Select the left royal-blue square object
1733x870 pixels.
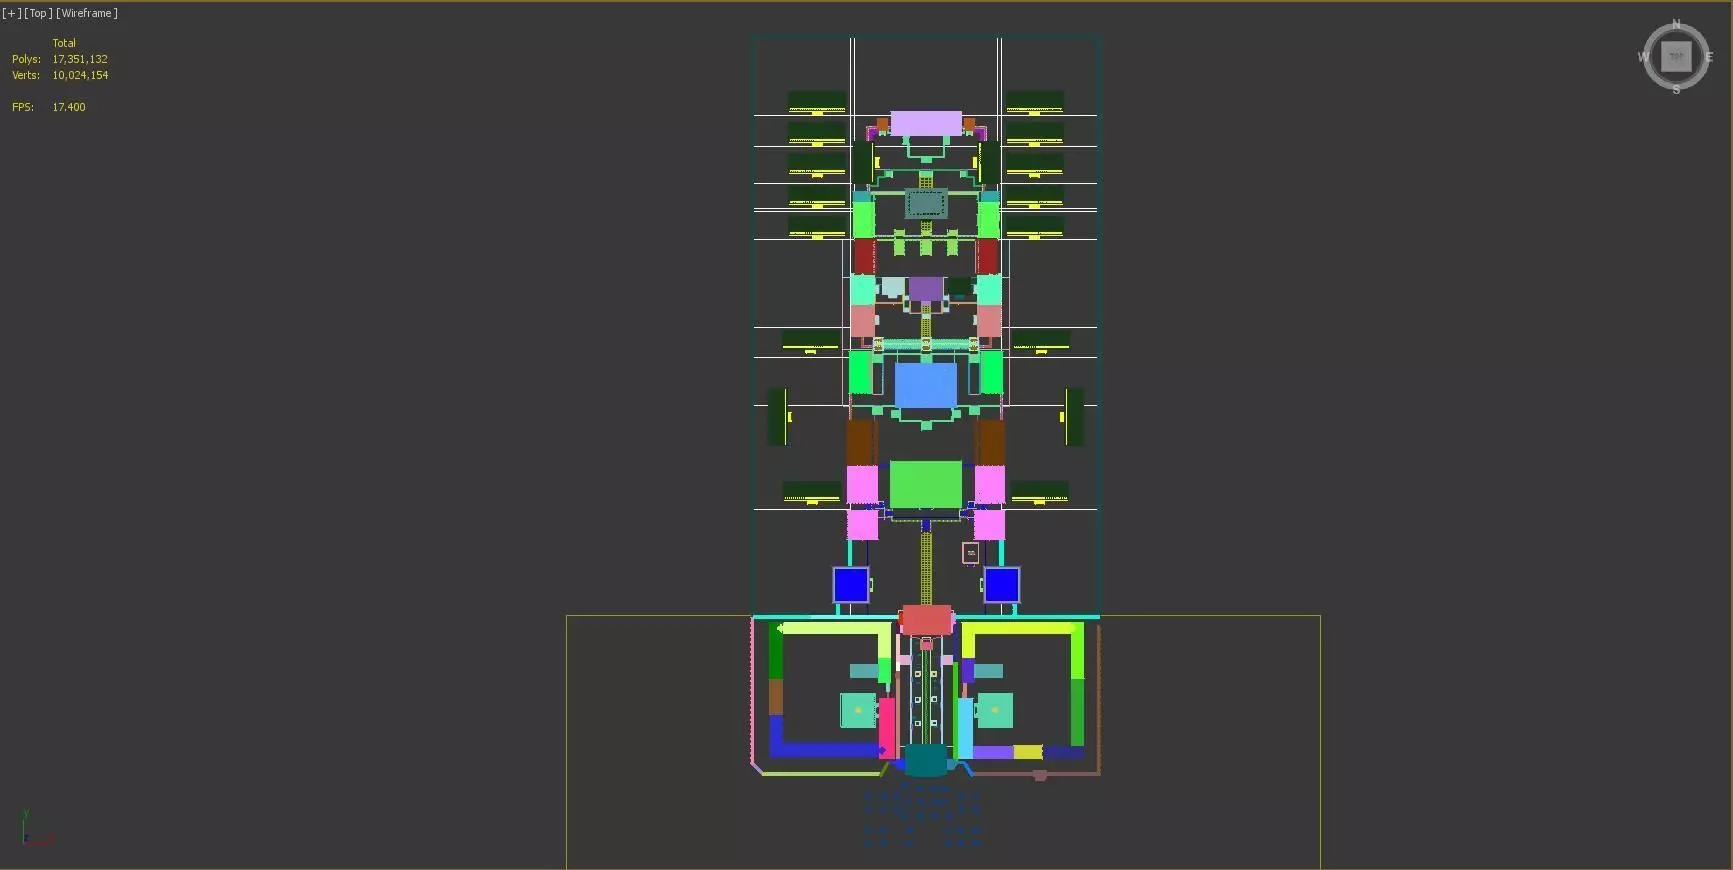(851, 585)
